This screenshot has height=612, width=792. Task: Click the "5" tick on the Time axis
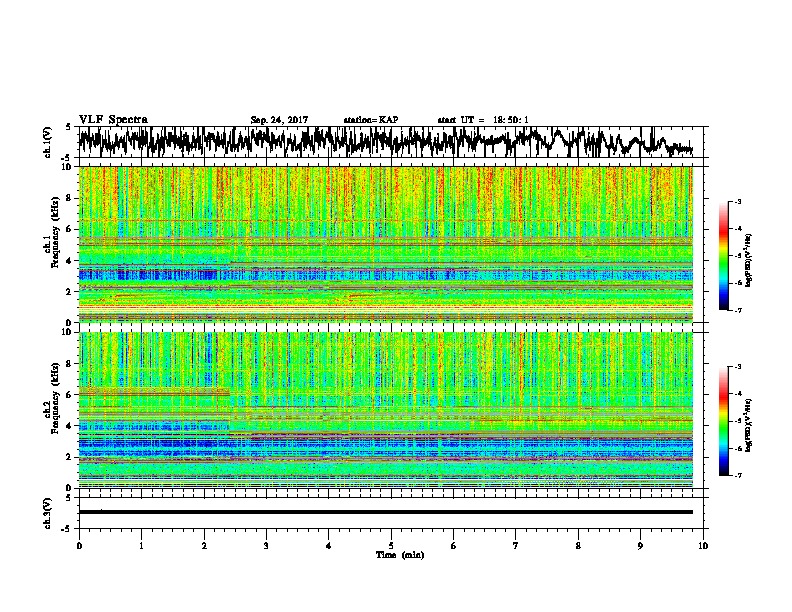click(391, 546)
